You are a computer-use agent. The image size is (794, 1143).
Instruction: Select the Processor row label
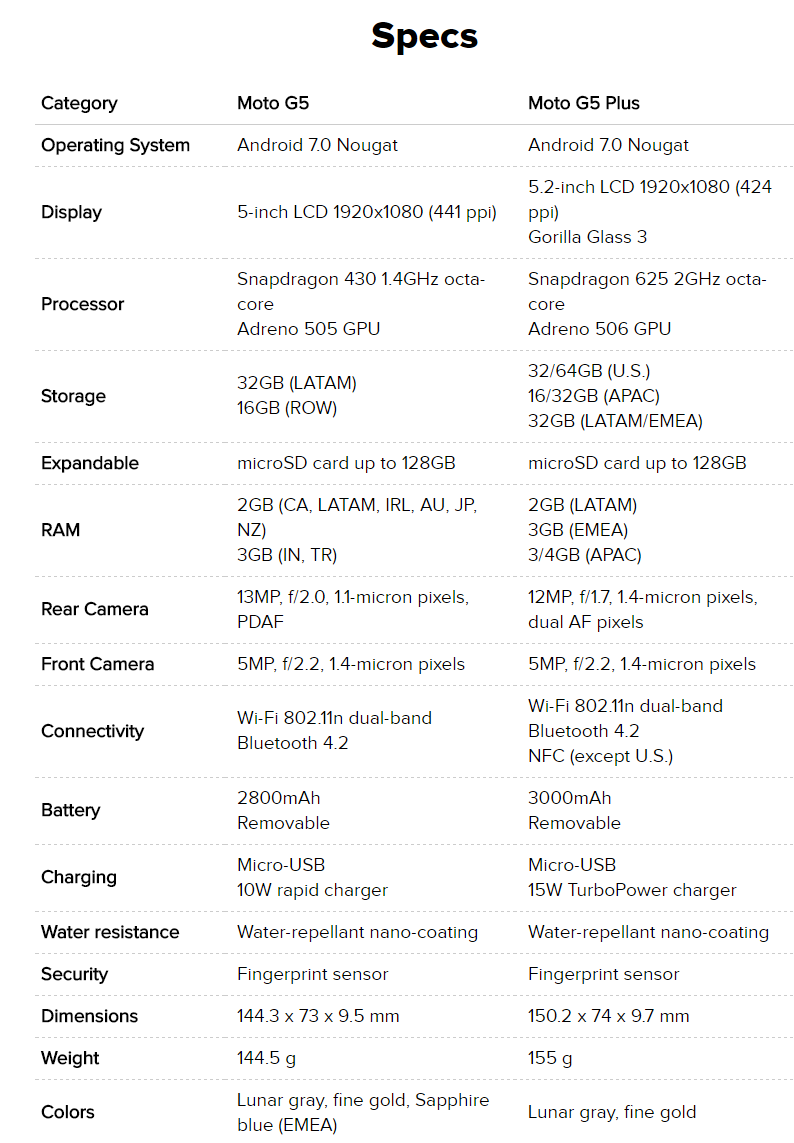pyautogui.click(x=82, y=304)
